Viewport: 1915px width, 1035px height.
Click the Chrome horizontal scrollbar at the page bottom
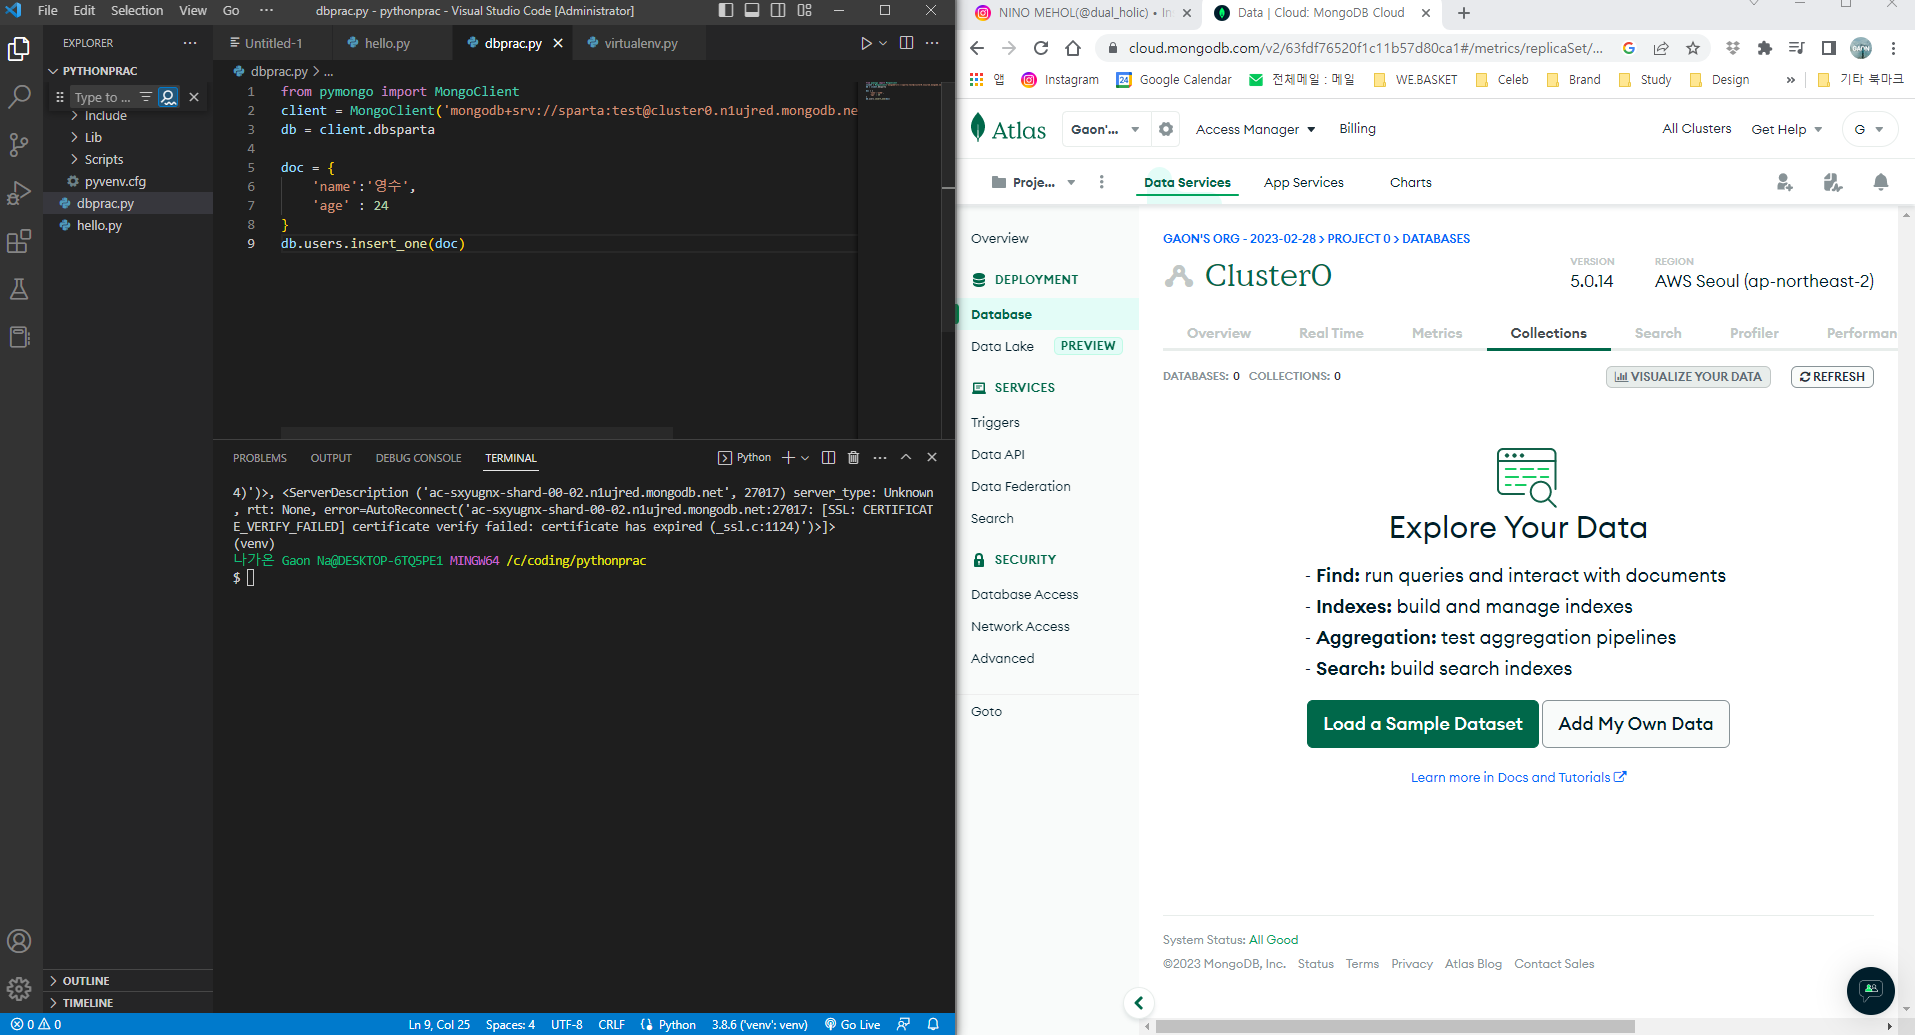pos(1394,1026)
